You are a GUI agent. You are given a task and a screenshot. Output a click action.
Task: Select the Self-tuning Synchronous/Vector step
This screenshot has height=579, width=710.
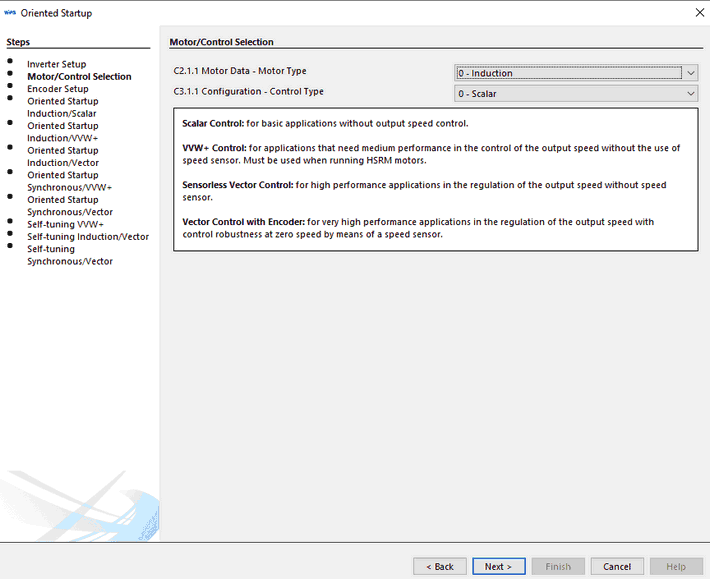[70, 255]
